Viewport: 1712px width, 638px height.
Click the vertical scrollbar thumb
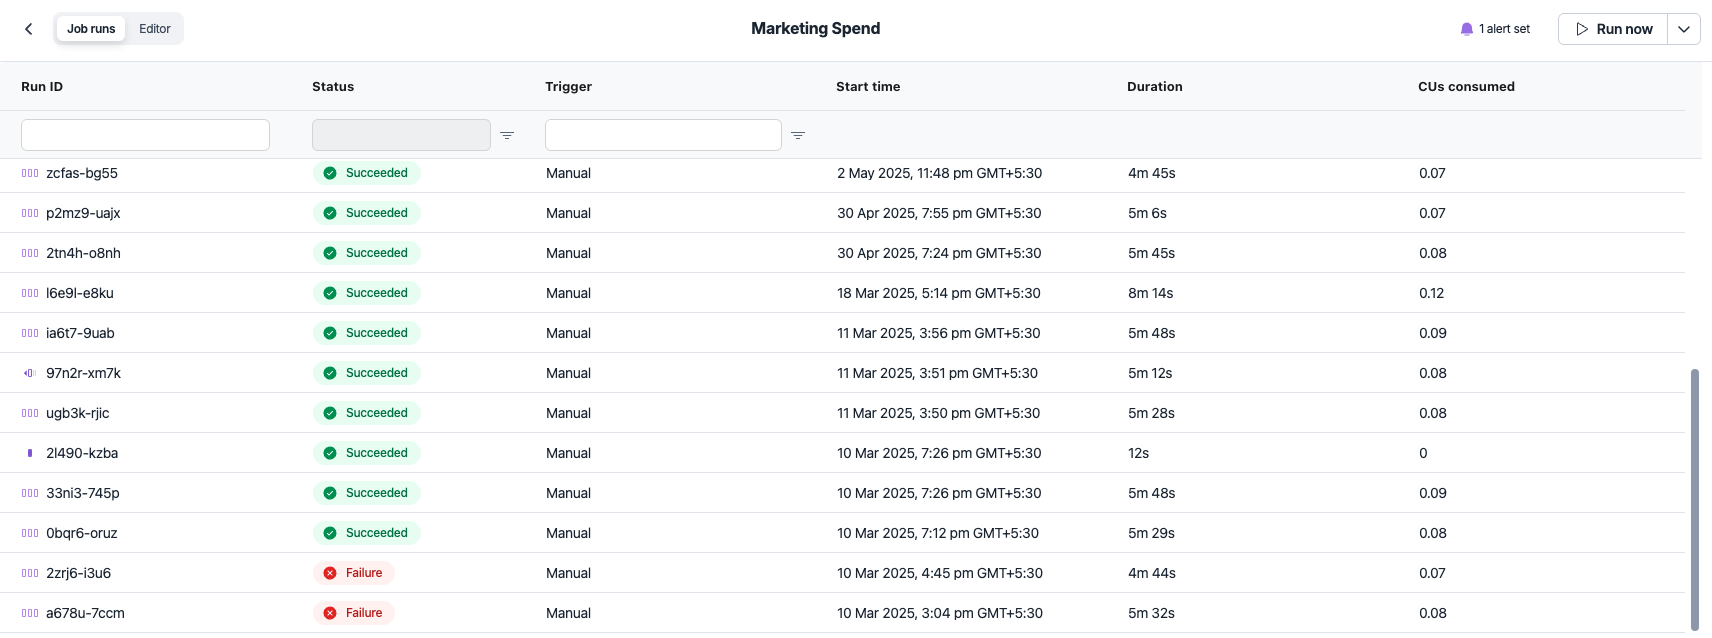point(1694,498)
